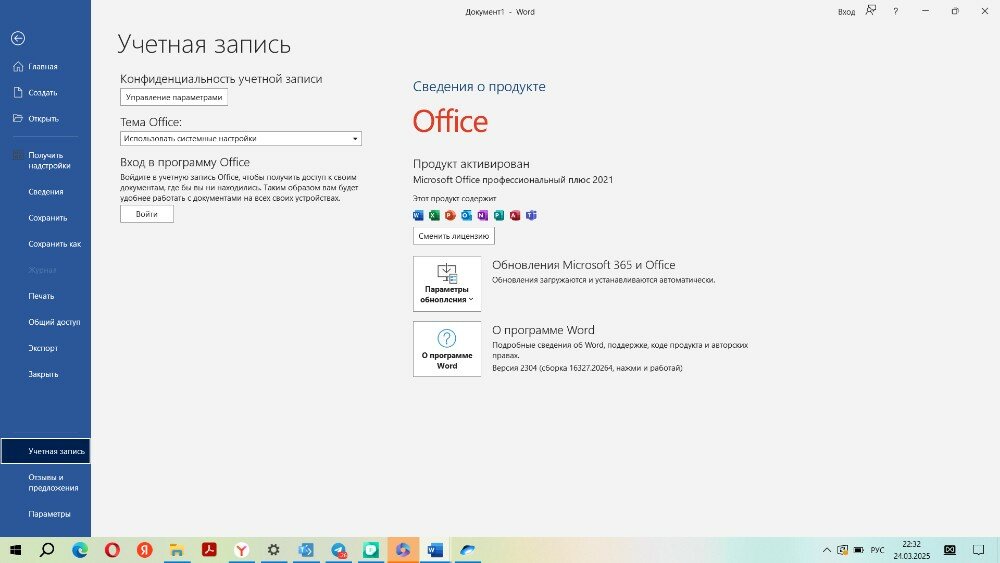The height and width of the screenshot is (563, 1000).
Task: Select Создать in the left menu
Action: click(x=45, y=92)
